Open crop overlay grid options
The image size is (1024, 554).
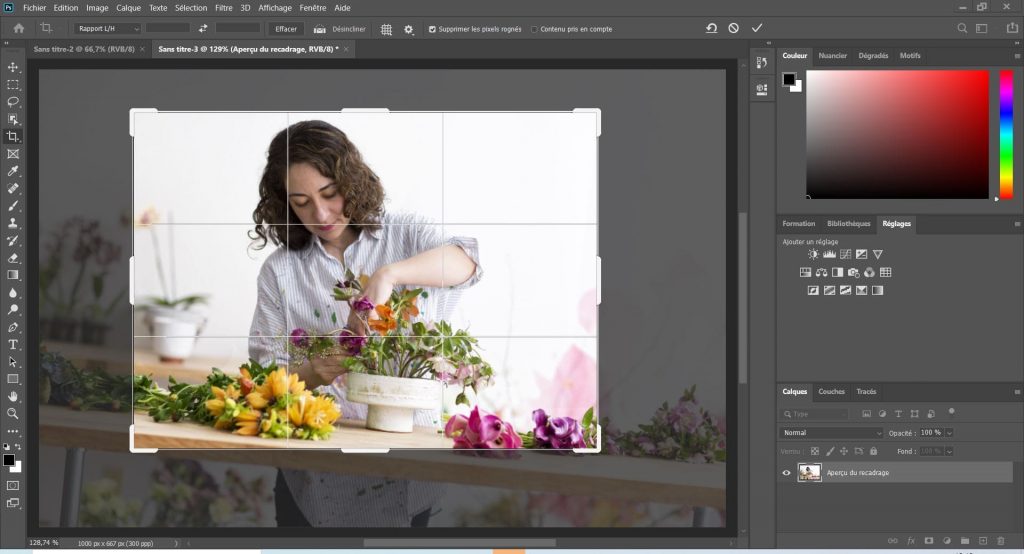pos(386,29)
